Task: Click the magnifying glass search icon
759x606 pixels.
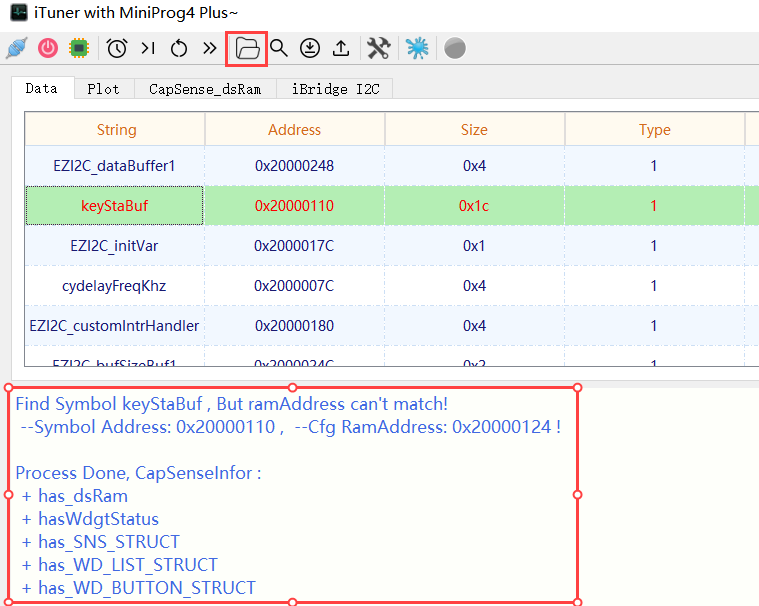Action: pos(279,48)
